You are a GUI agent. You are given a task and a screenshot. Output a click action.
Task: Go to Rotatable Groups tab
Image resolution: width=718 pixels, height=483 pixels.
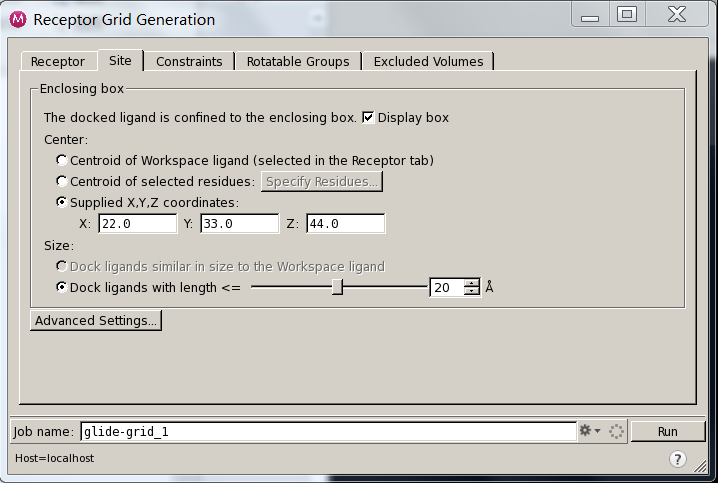(x=298, y=61)
